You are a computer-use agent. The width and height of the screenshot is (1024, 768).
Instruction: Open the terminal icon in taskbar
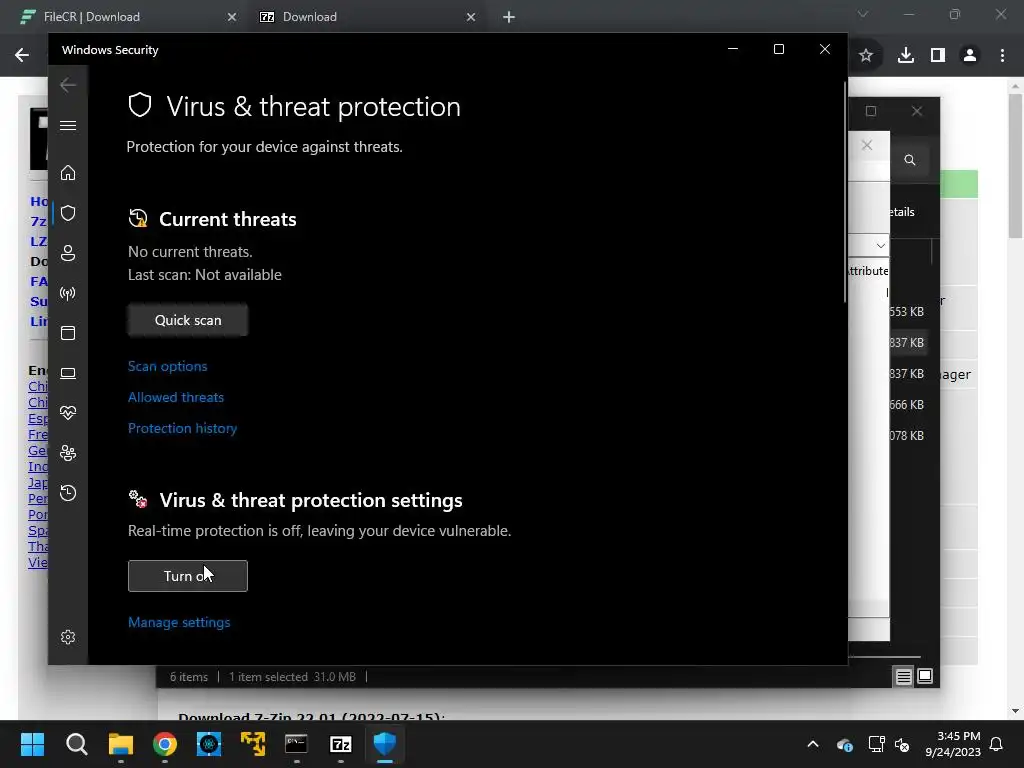point(296,744)
